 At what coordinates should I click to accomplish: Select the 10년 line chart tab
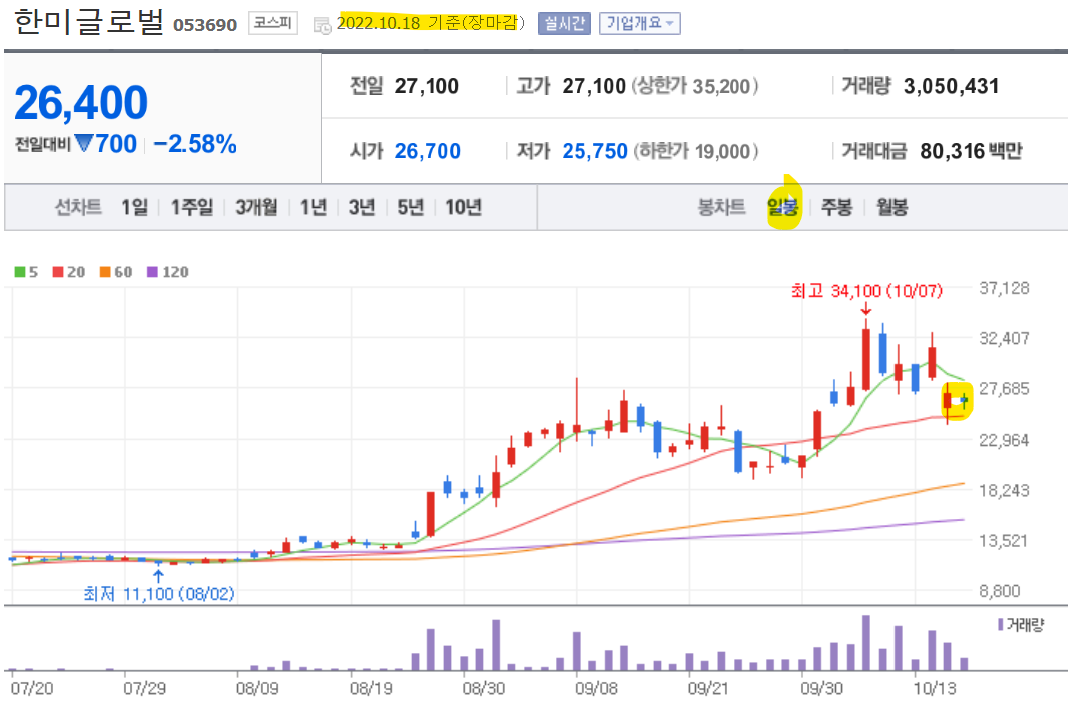pyautogui.click(x=463, y=207)
